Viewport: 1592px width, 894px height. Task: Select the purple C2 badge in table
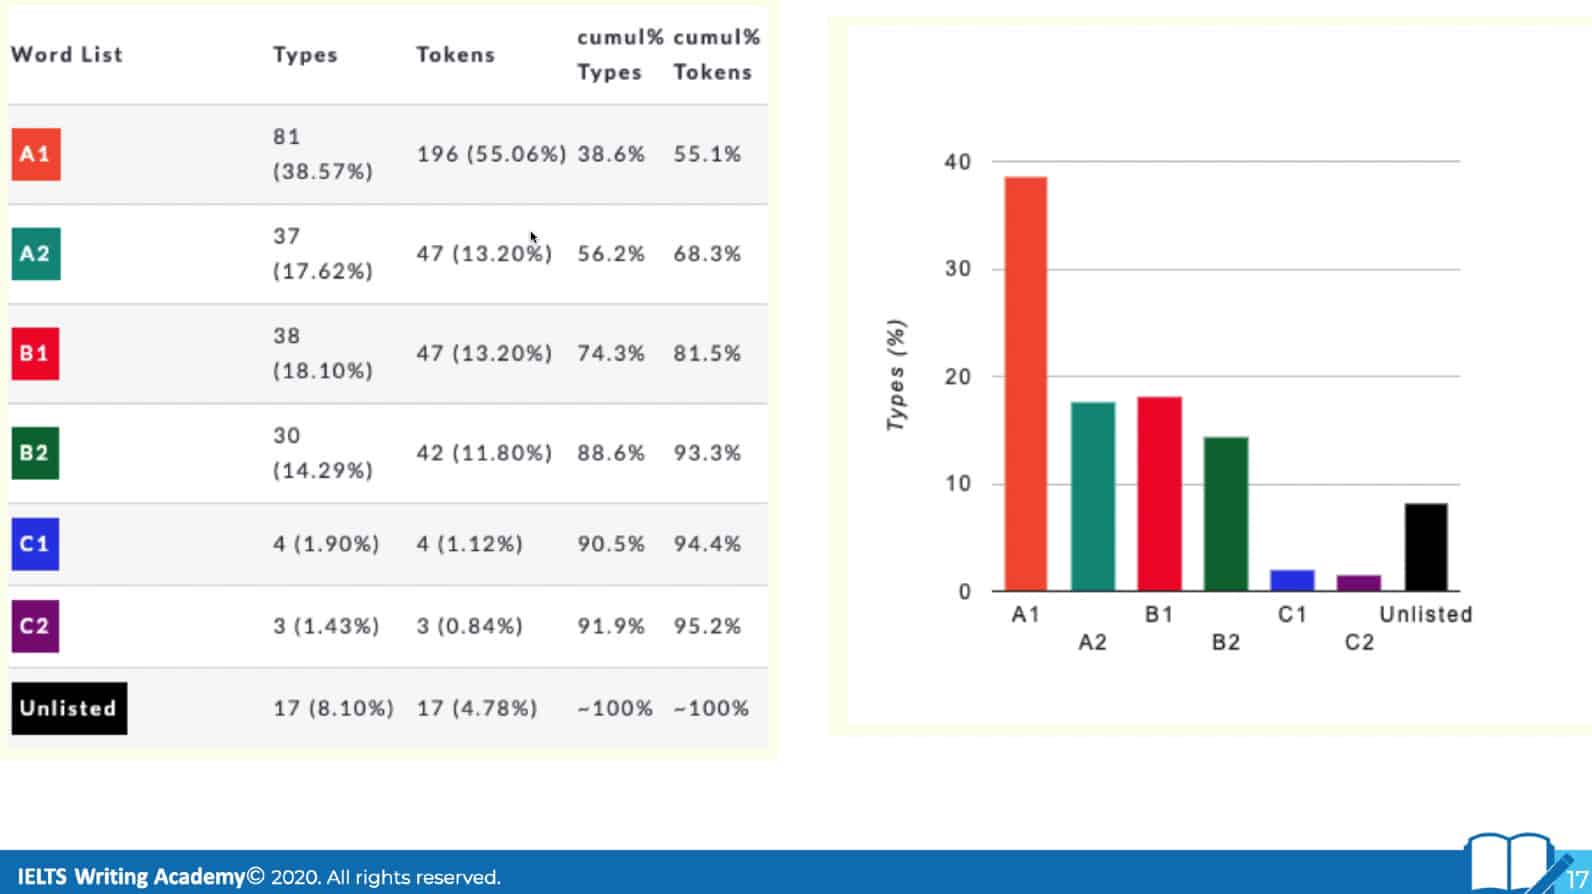tap(35, 626)
